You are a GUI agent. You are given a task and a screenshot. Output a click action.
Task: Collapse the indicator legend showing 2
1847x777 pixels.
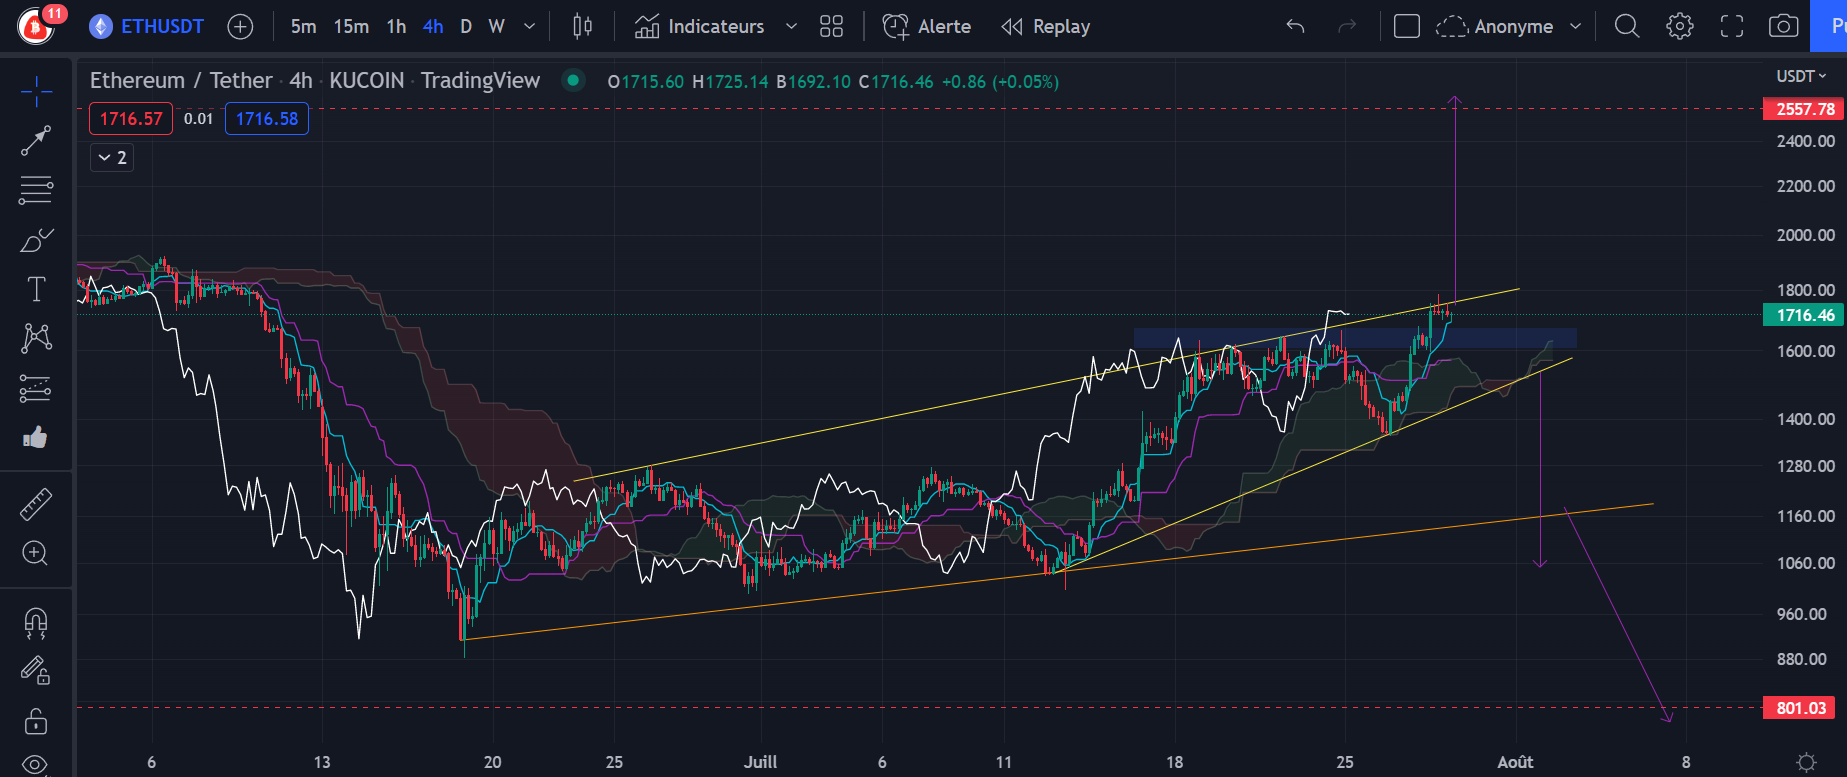click(x=112, y=157)
